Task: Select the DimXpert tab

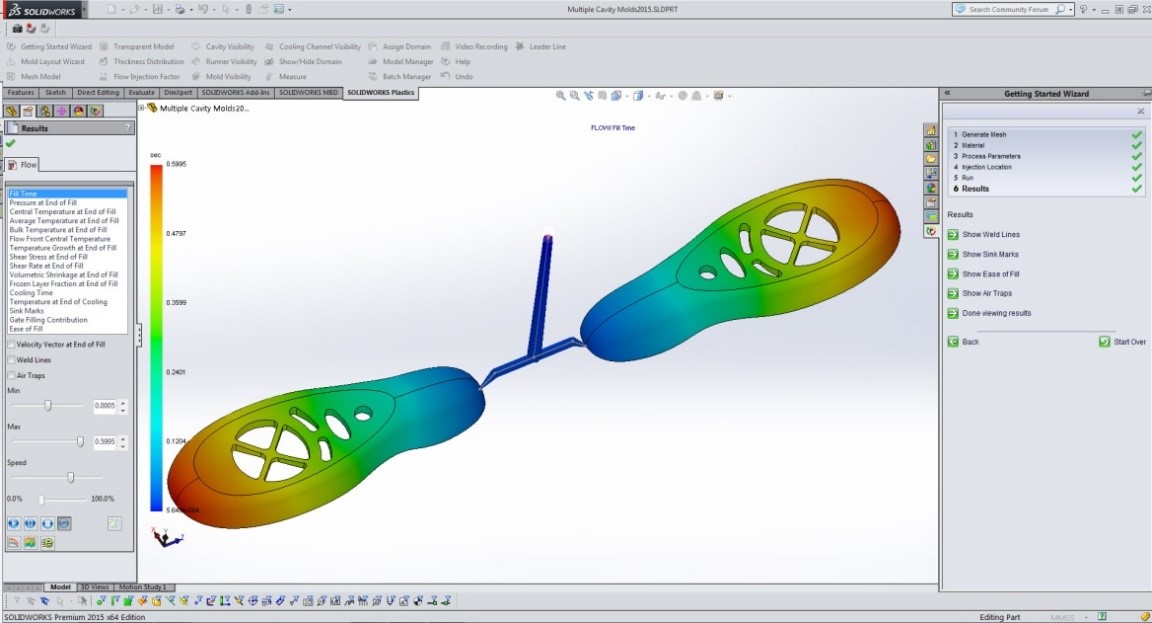Action: tap(178, 93)
